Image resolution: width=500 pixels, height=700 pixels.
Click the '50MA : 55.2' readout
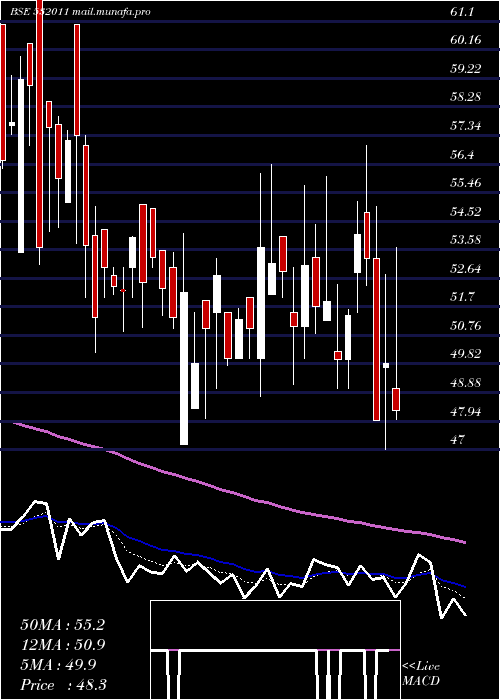pos(62,625)
